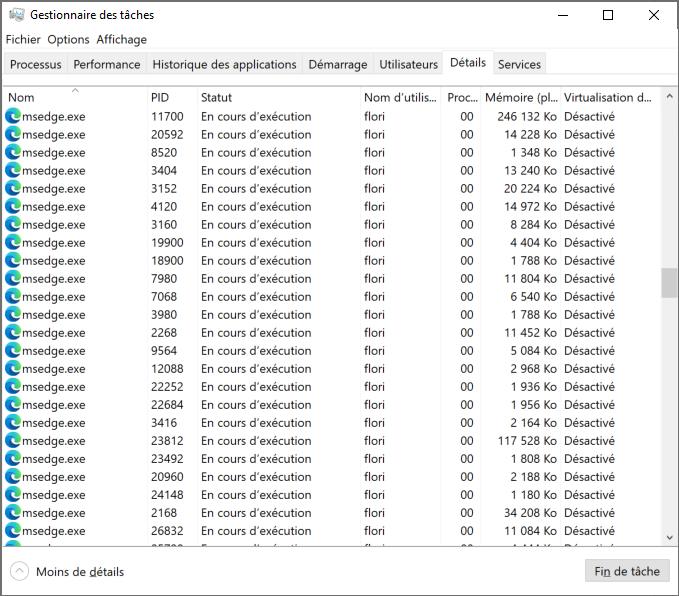This screenshot has width=679, height=596.
Task: Click the Edge icon for PID 11700
Action: pyautogui.click(x=13, y=116)
